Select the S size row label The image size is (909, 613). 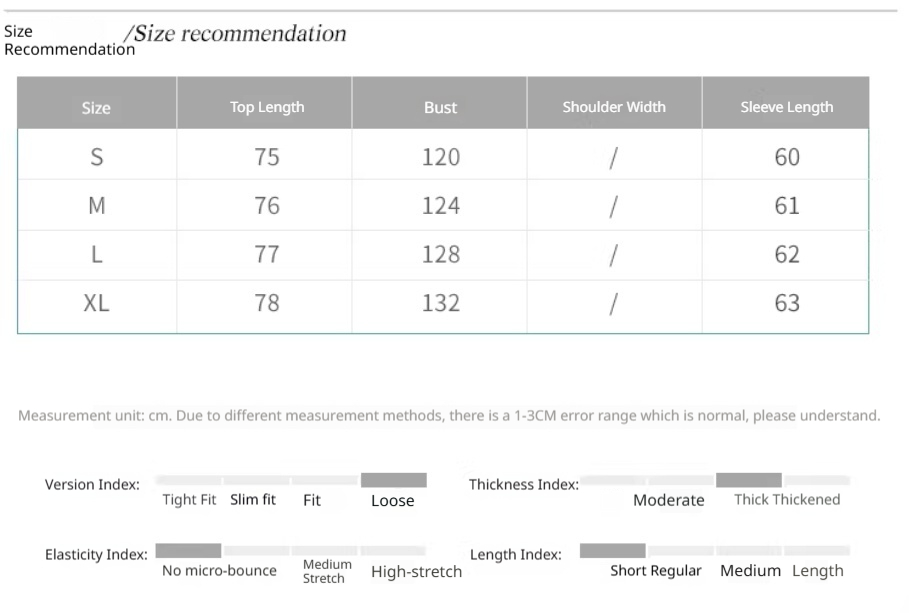(96, 157)
